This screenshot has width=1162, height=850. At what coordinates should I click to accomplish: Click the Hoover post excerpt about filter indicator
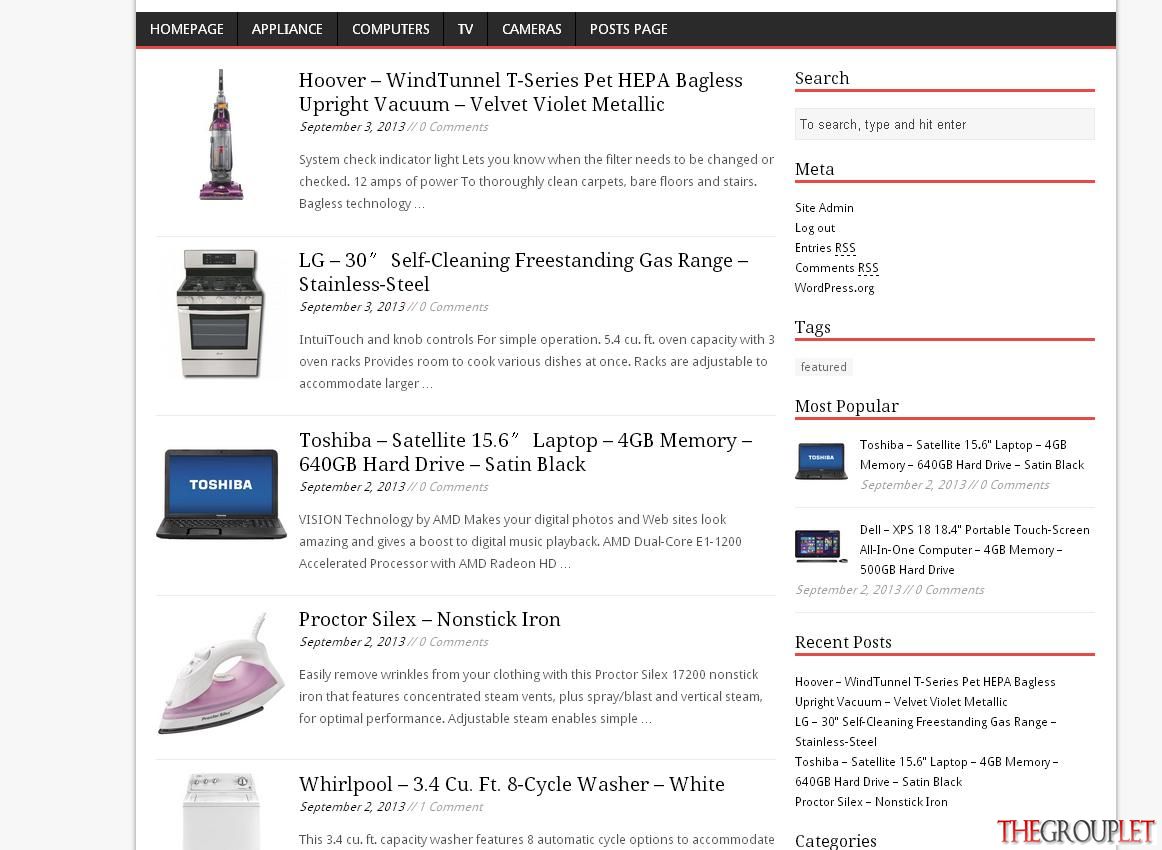point(536,182)
